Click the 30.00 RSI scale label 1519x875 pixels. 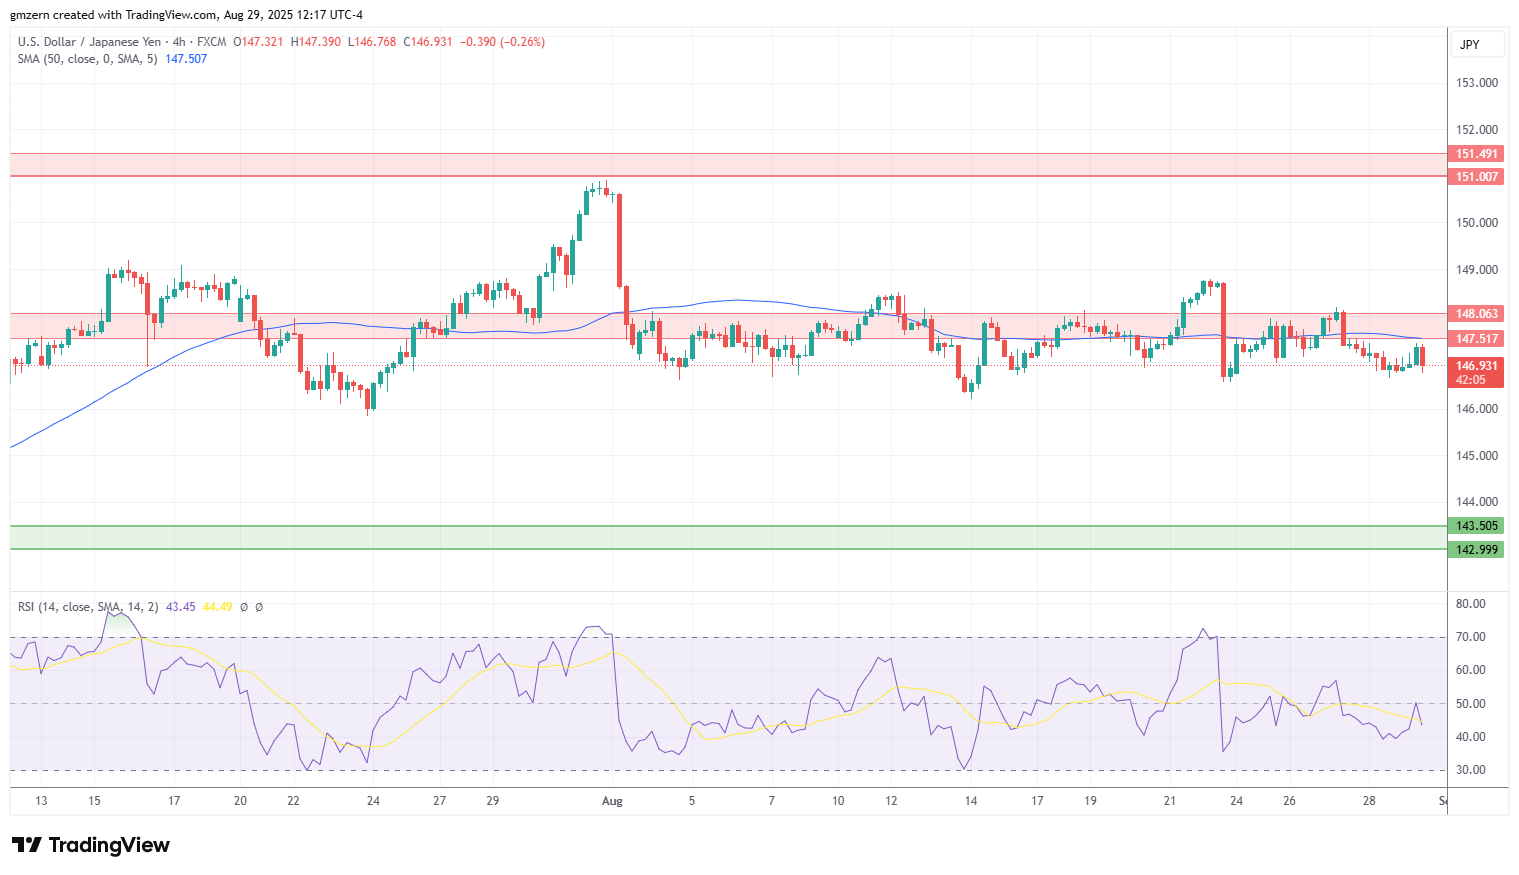[1471, 770]
